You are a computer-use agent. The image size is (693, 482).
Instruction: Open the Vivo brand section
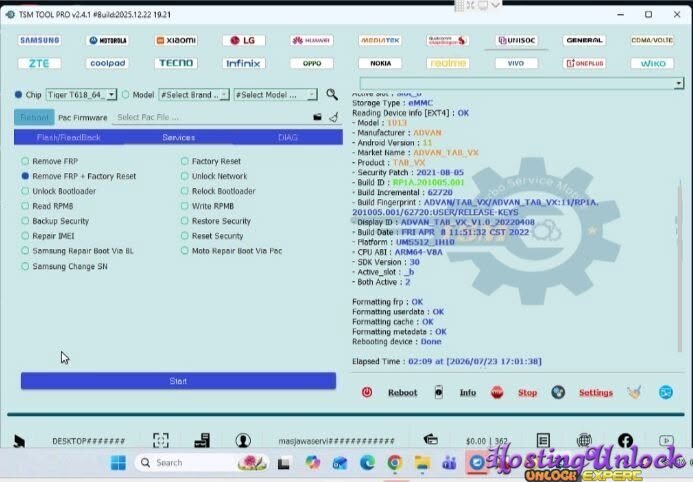516,63
